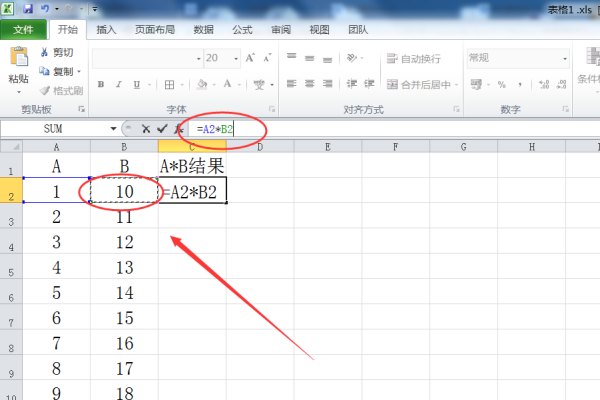600x400 pixels.
Task: Click the font size field showing 20
Action: click(217, 58)
